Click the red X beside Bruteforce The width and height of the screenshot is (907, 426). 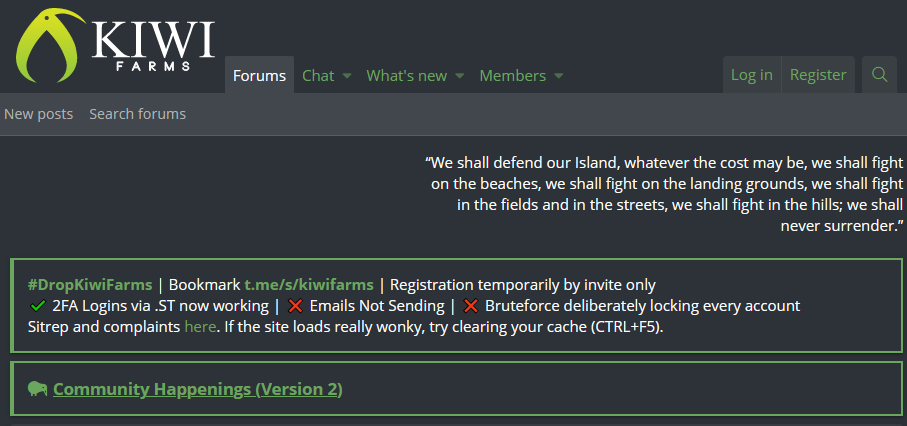click(x=470, y=306)
